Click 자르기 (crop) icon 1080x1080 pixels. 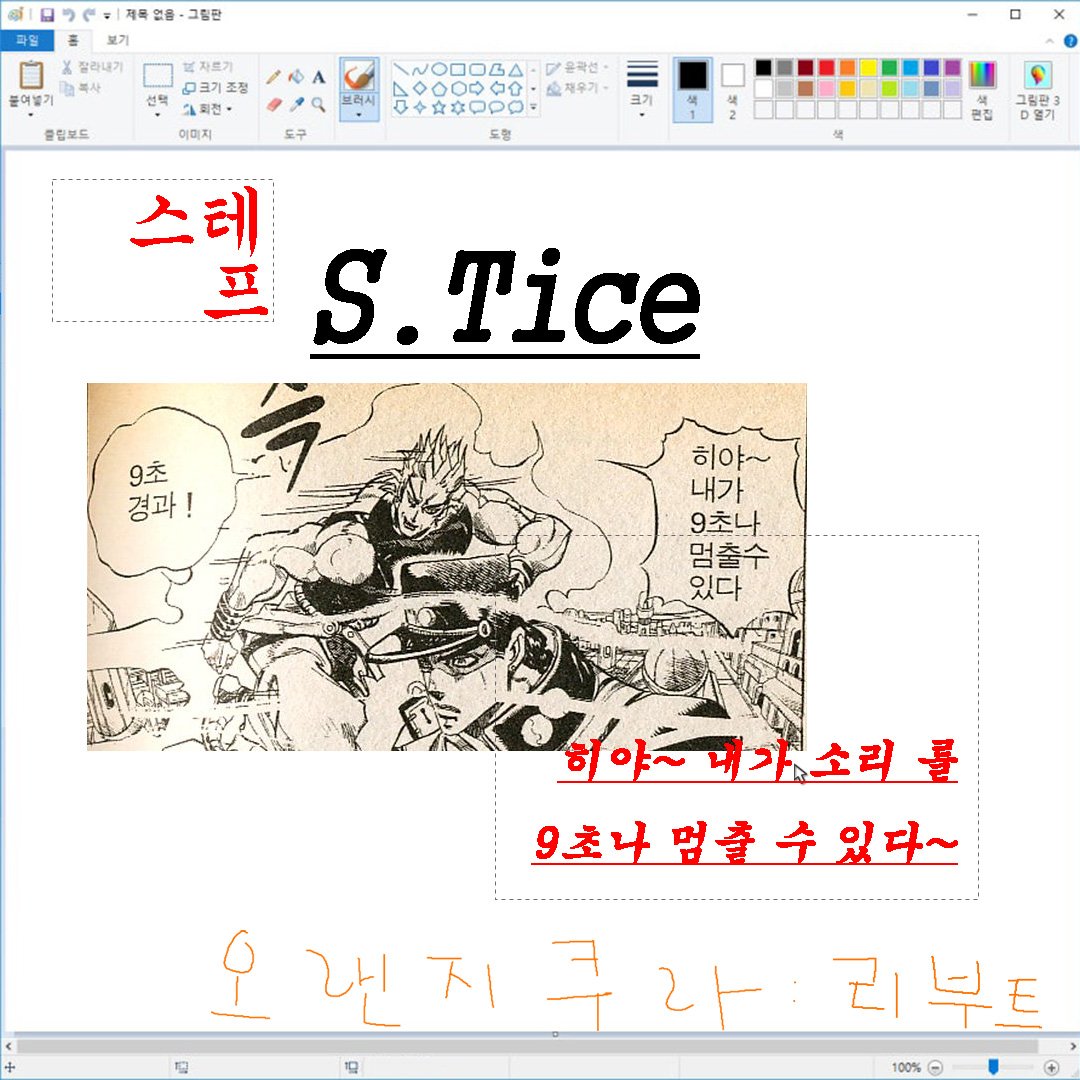point(189,67)
